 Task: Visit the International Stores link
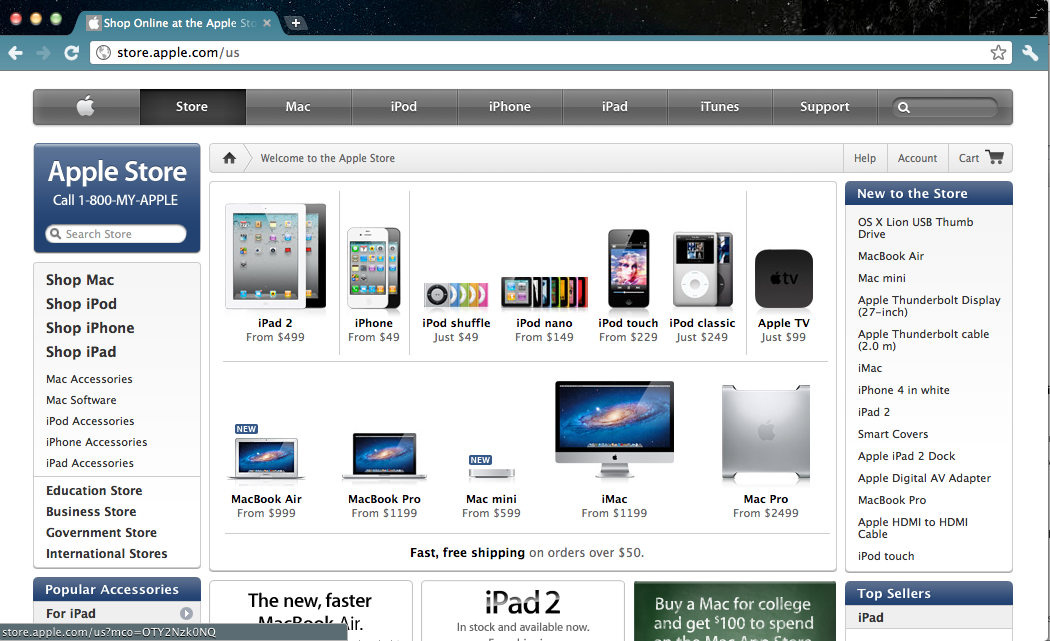tap(106, 554)
